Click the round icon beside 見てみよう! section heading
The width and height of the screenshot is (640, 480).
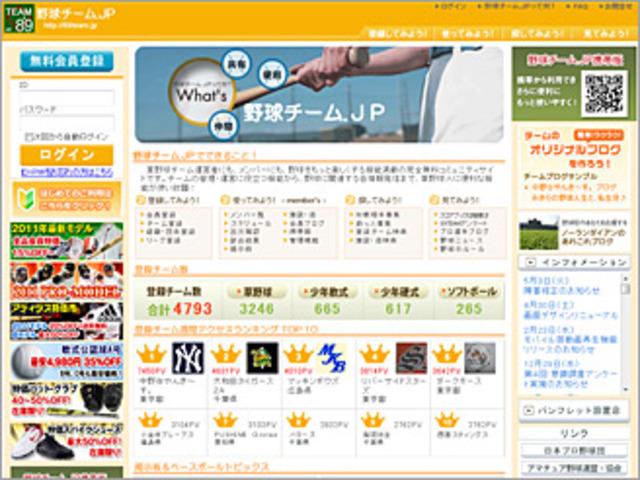[x=434, y=200]
